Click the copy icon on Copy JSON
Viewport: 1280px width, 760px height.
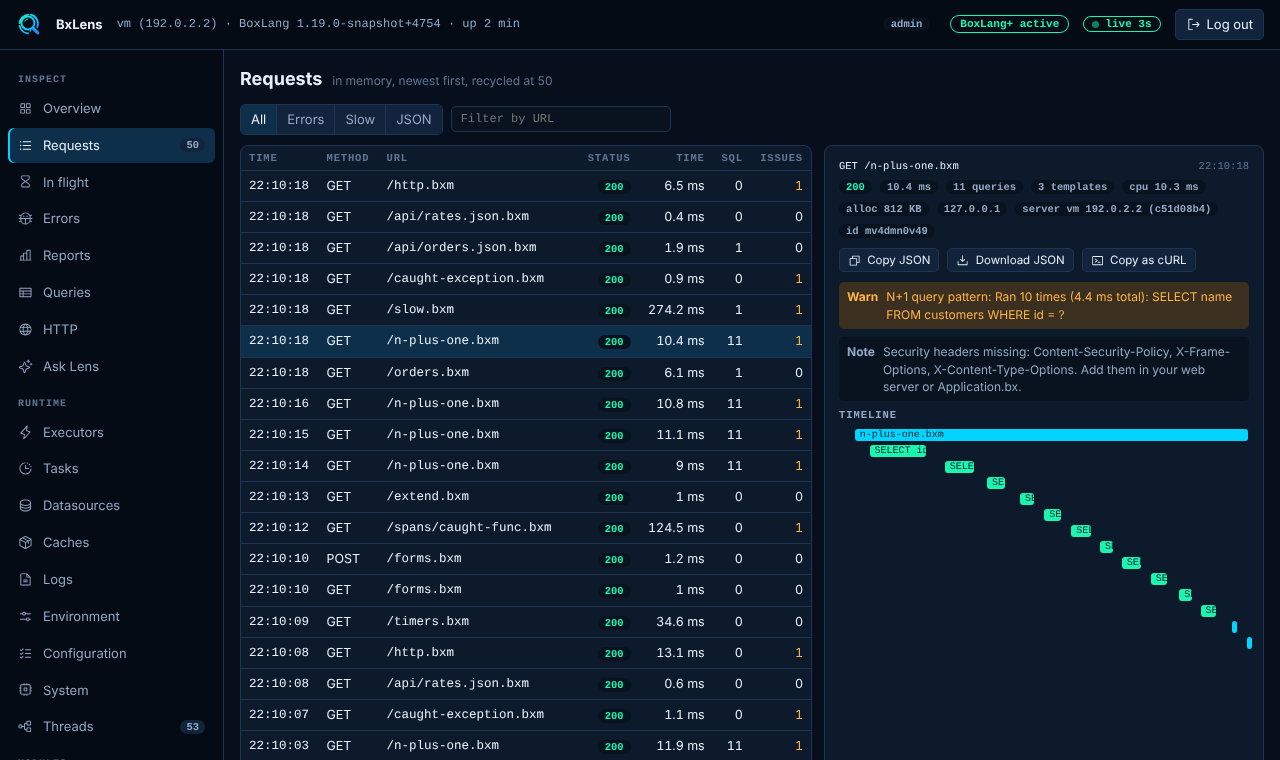pyautogui.click(x=855, y=260)
